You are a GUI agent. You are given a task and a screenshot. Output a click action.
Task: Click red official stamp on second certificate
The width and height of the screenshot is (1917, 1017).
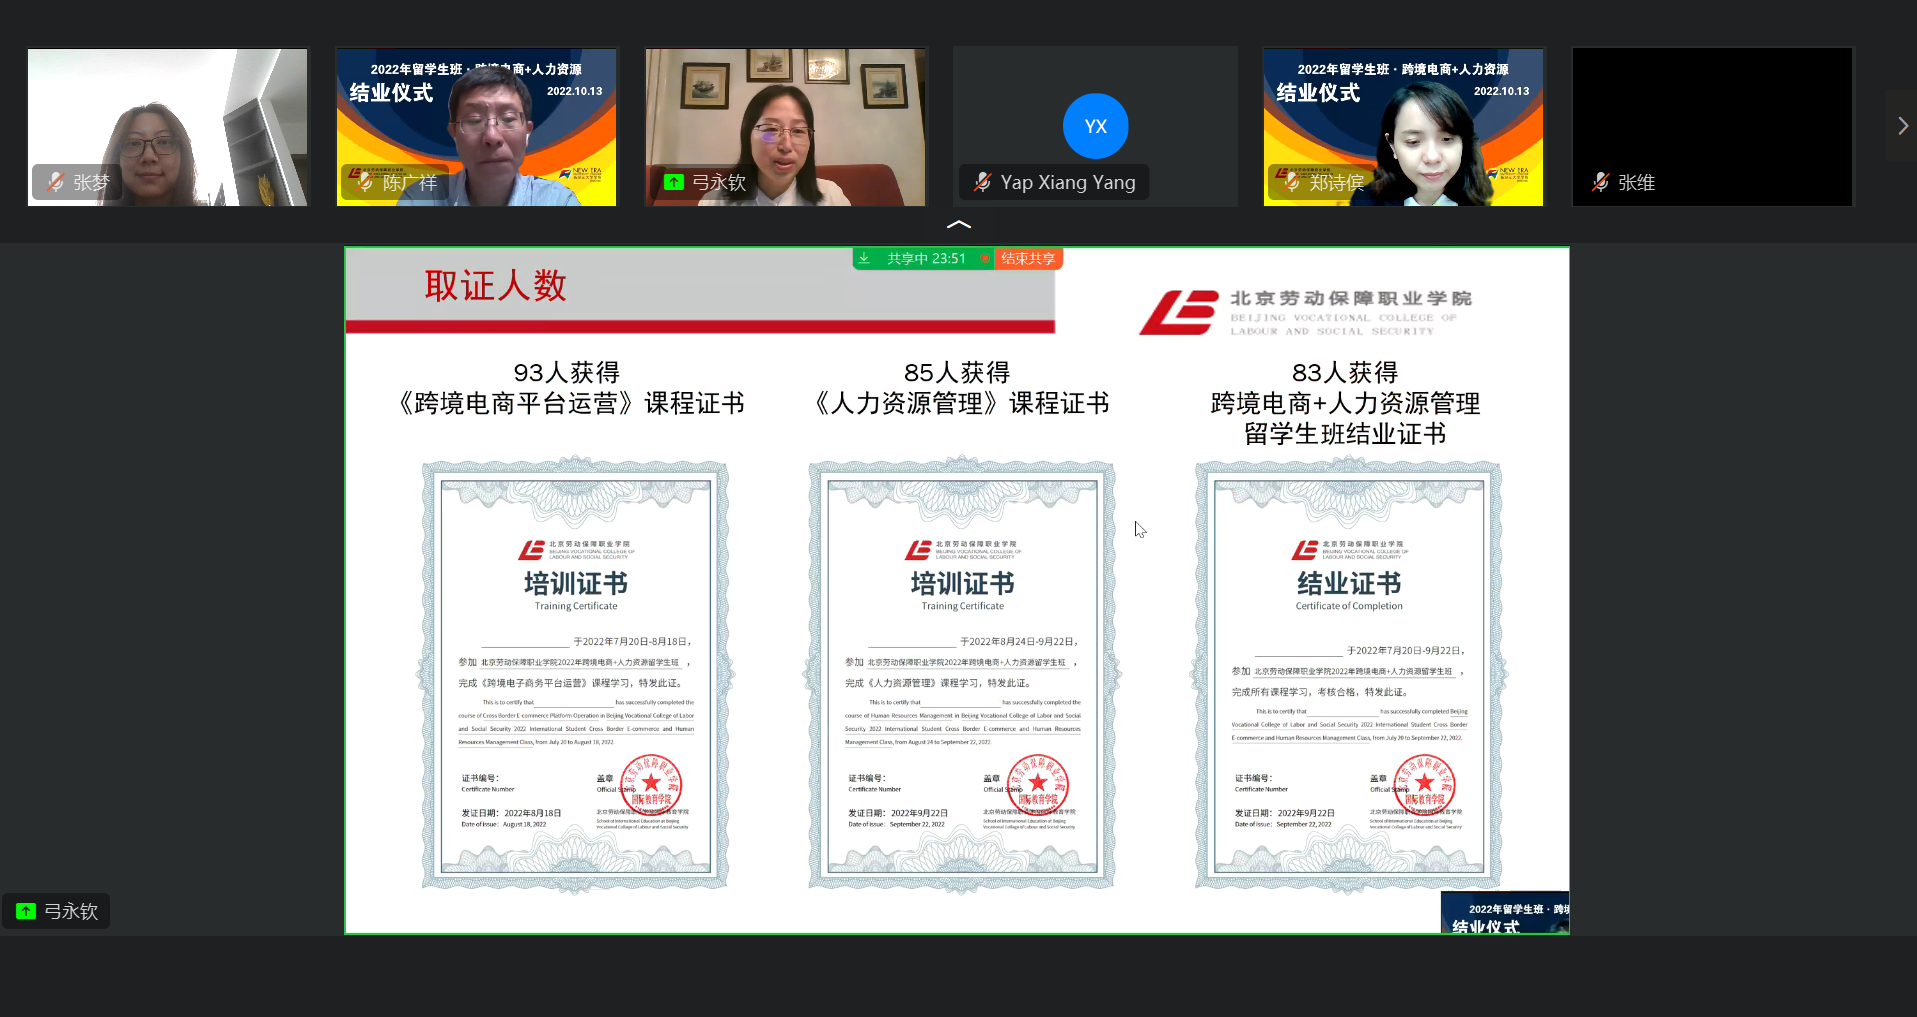(x=1038, y=784)
